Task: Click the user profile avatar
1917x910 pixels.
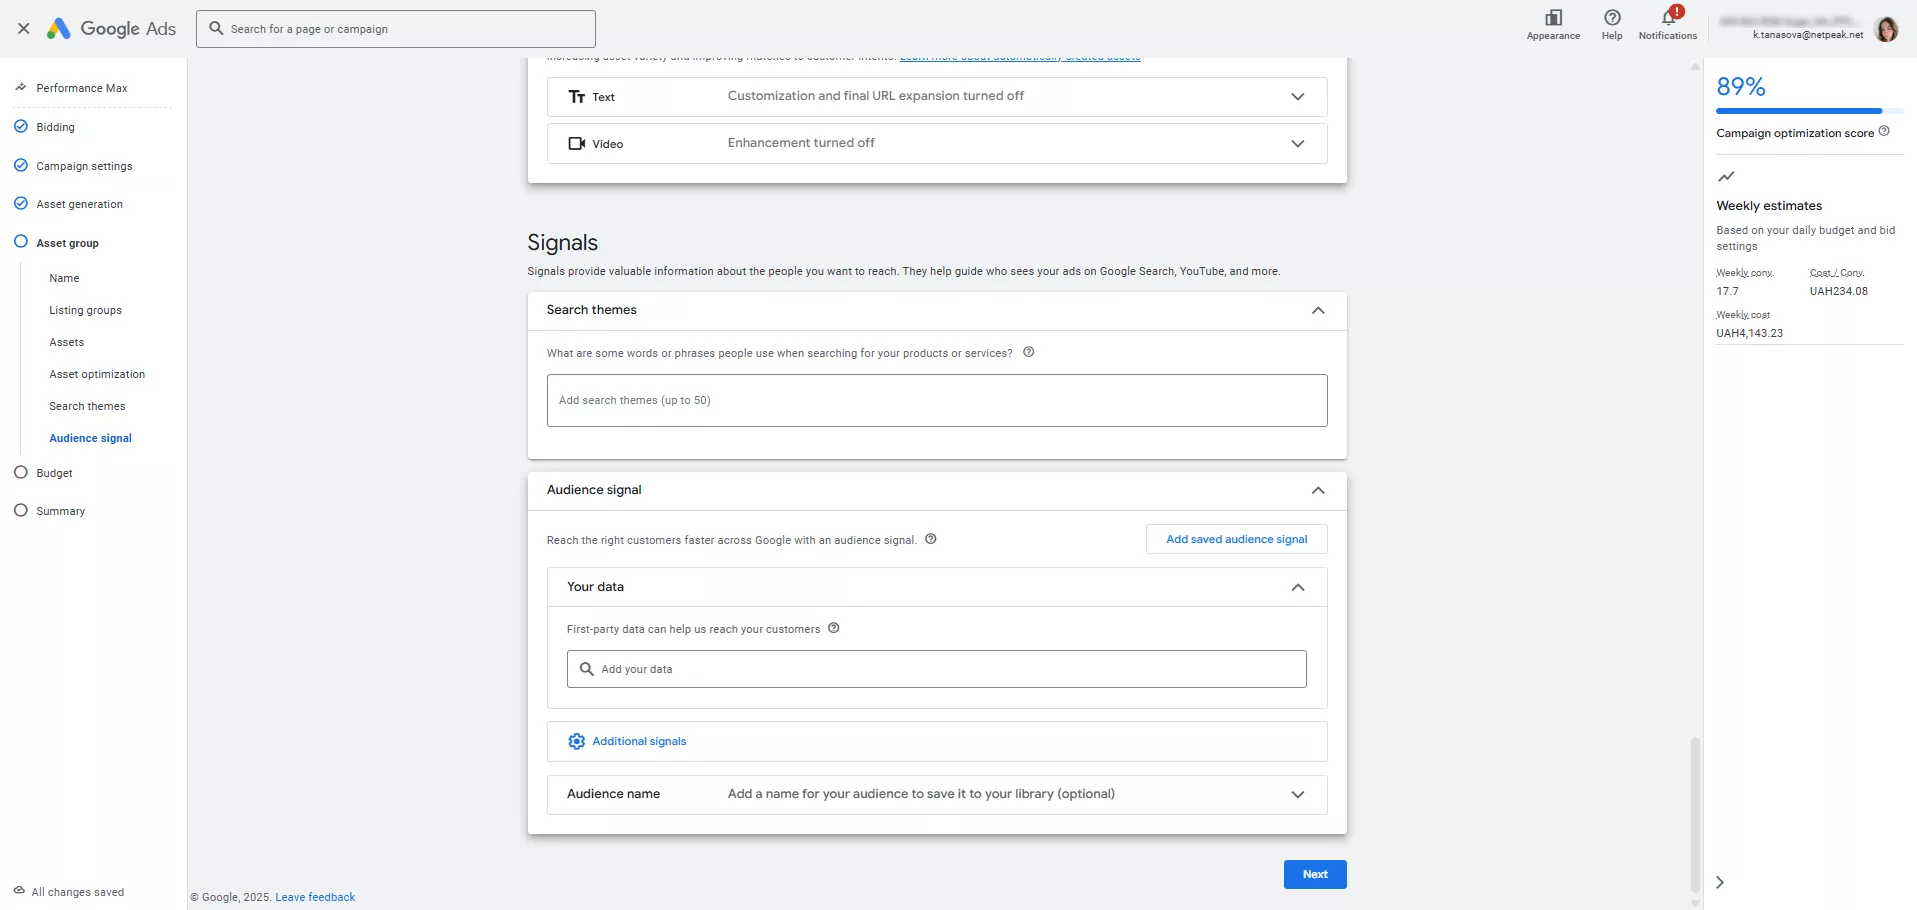Action: click(1886, 30)
